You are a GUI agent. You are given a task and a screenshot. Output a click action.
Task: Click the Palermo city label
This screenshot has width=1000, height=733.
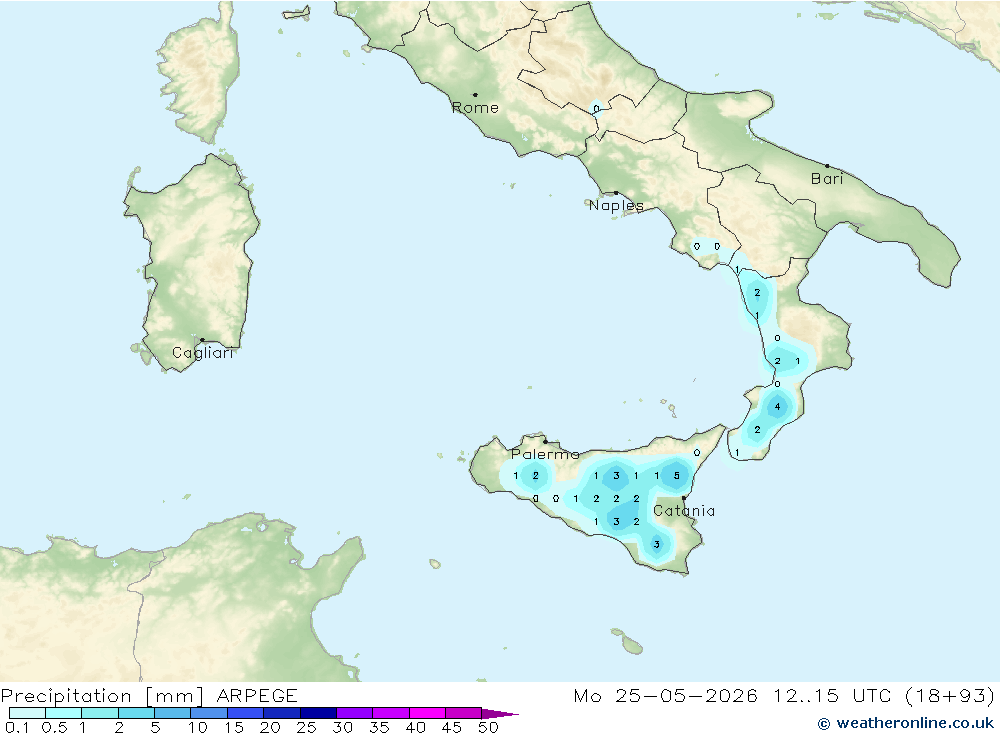click(x=545, y=454)
